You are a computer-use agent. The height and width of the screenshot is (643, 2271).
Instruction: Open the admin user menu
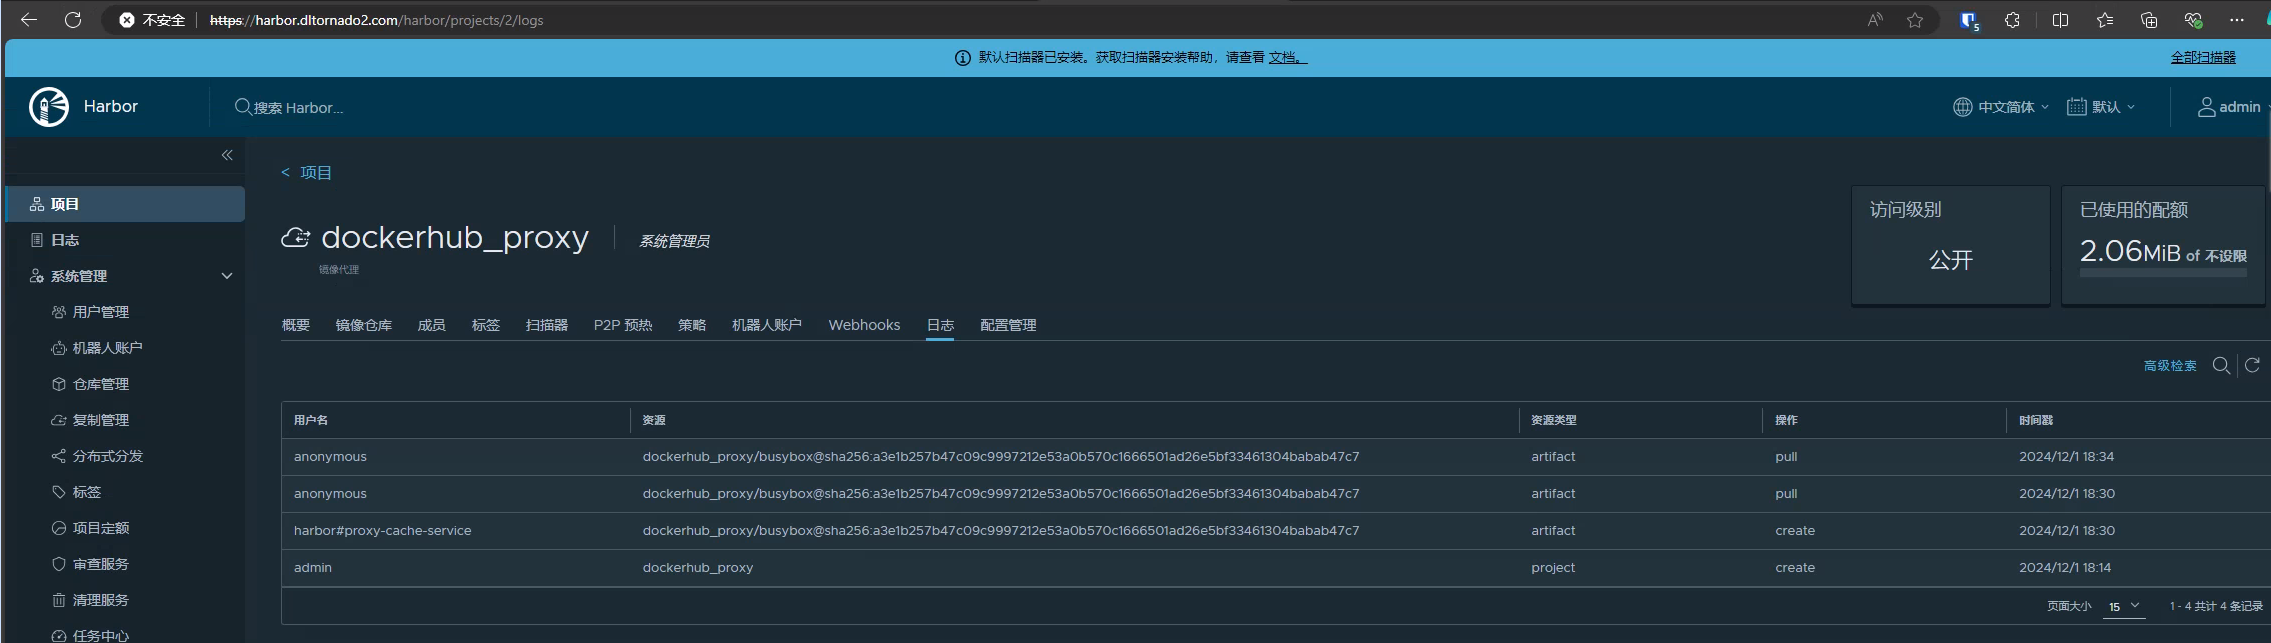tap(2232, 107)
